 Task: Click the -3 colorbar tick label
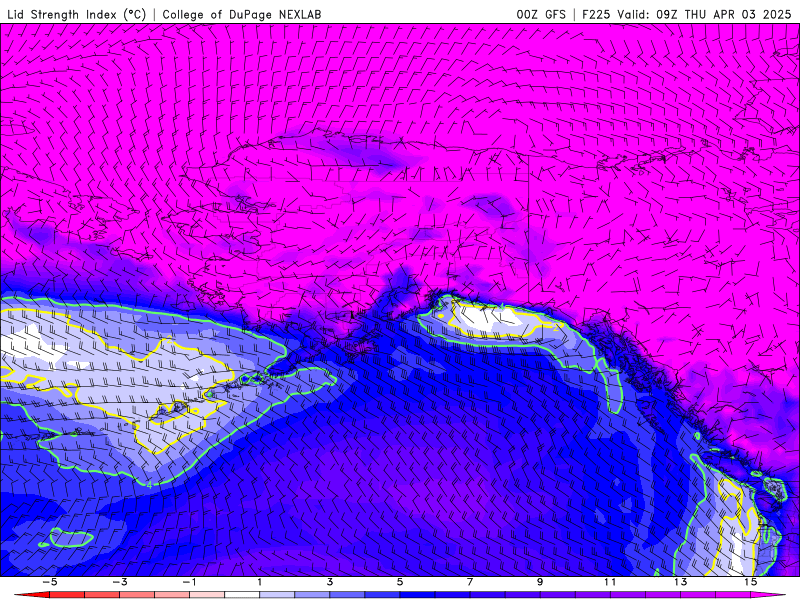119,582
